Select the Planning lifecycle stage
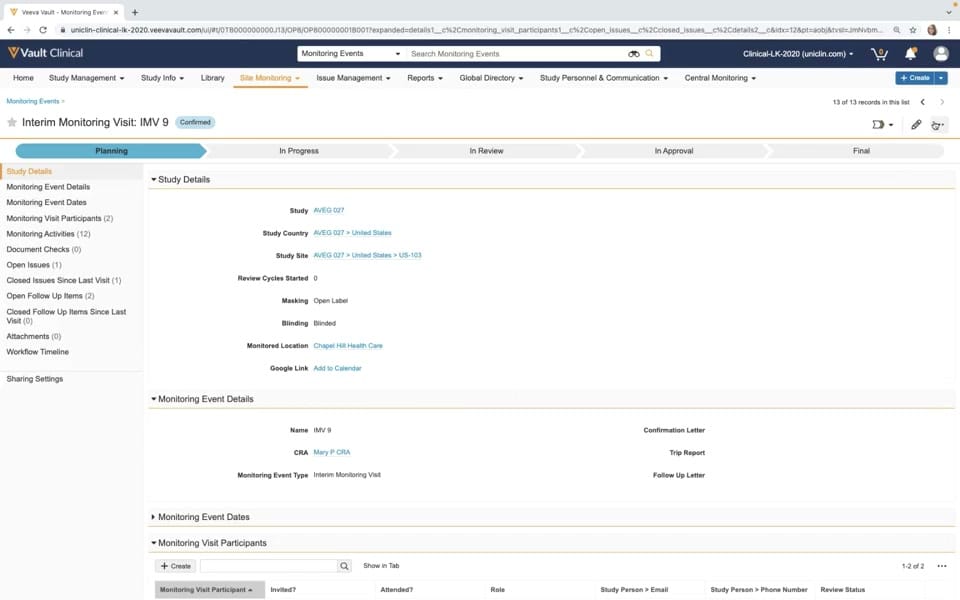960x600 pixels. pyautogui.click(x=111, y=151)
